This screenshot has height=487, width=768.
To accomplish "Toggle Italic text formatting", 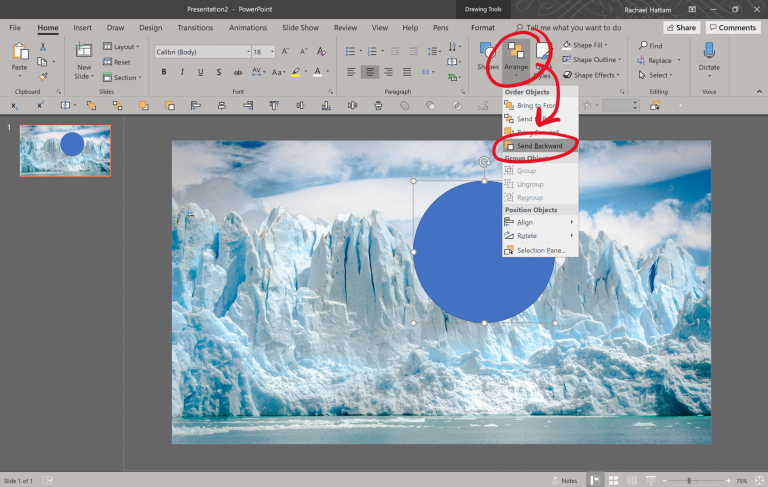I will tap(182, 72).
